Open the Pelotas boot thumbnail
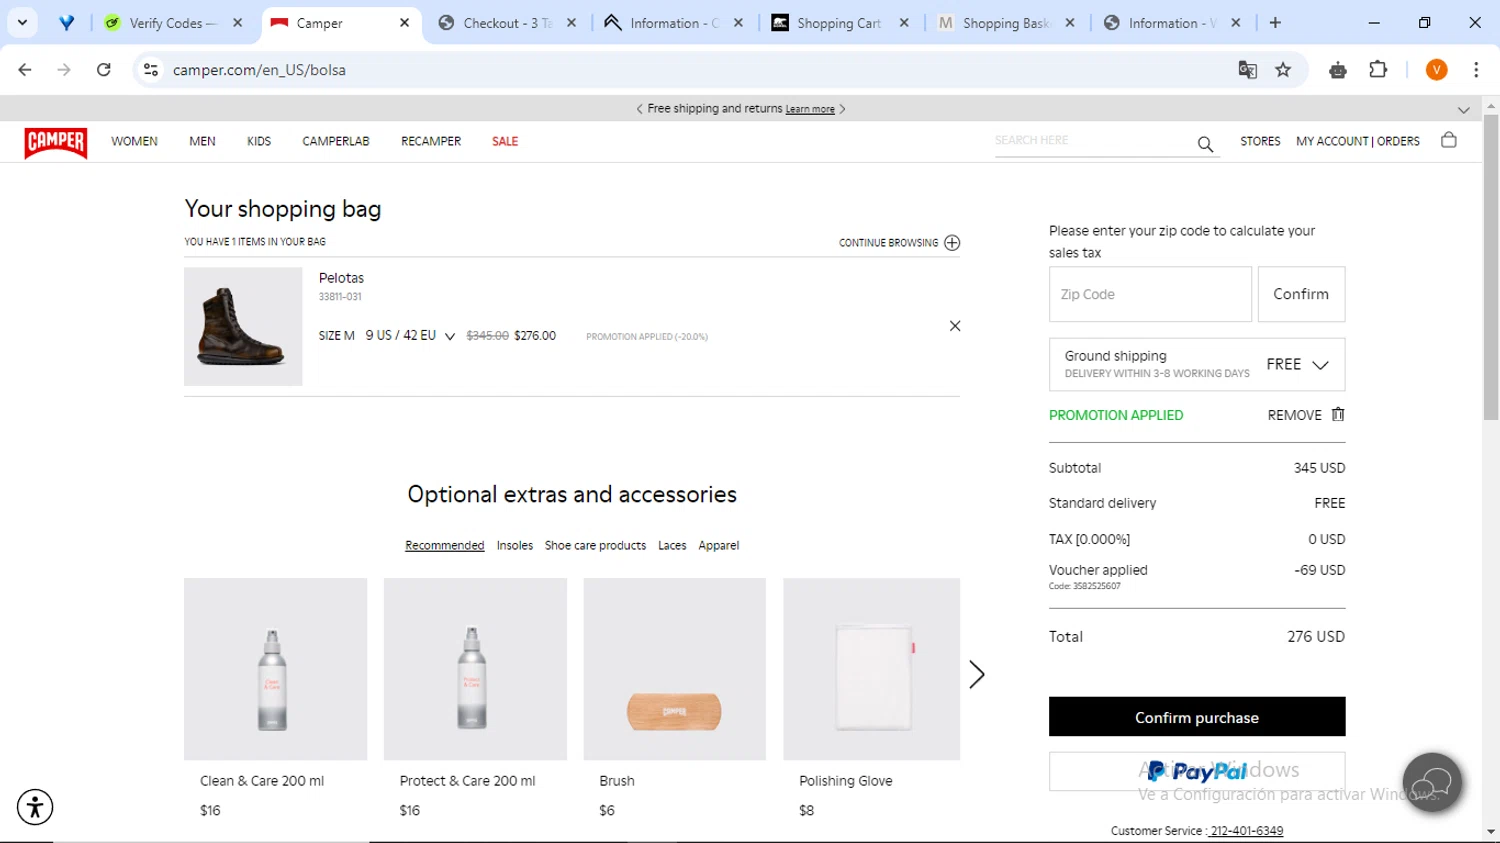 point(243,326)
